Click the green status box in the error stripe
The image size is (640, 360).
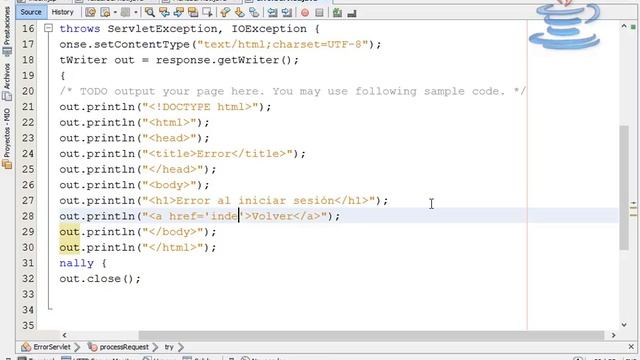click(633, 27)
